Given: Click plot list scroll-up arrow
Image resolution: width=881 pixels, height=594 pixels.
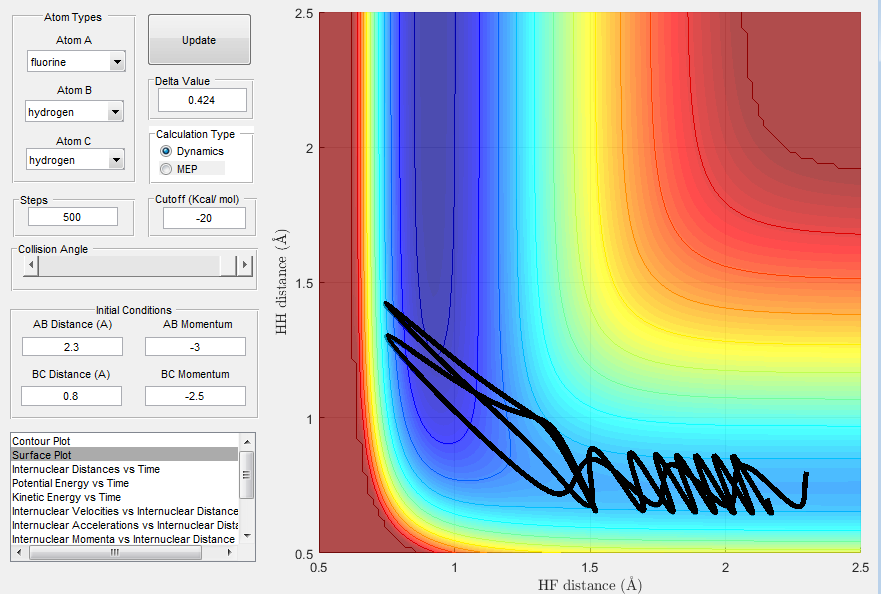Looking at the screenshot, I should pyautogui.click(x=247, y=442).
